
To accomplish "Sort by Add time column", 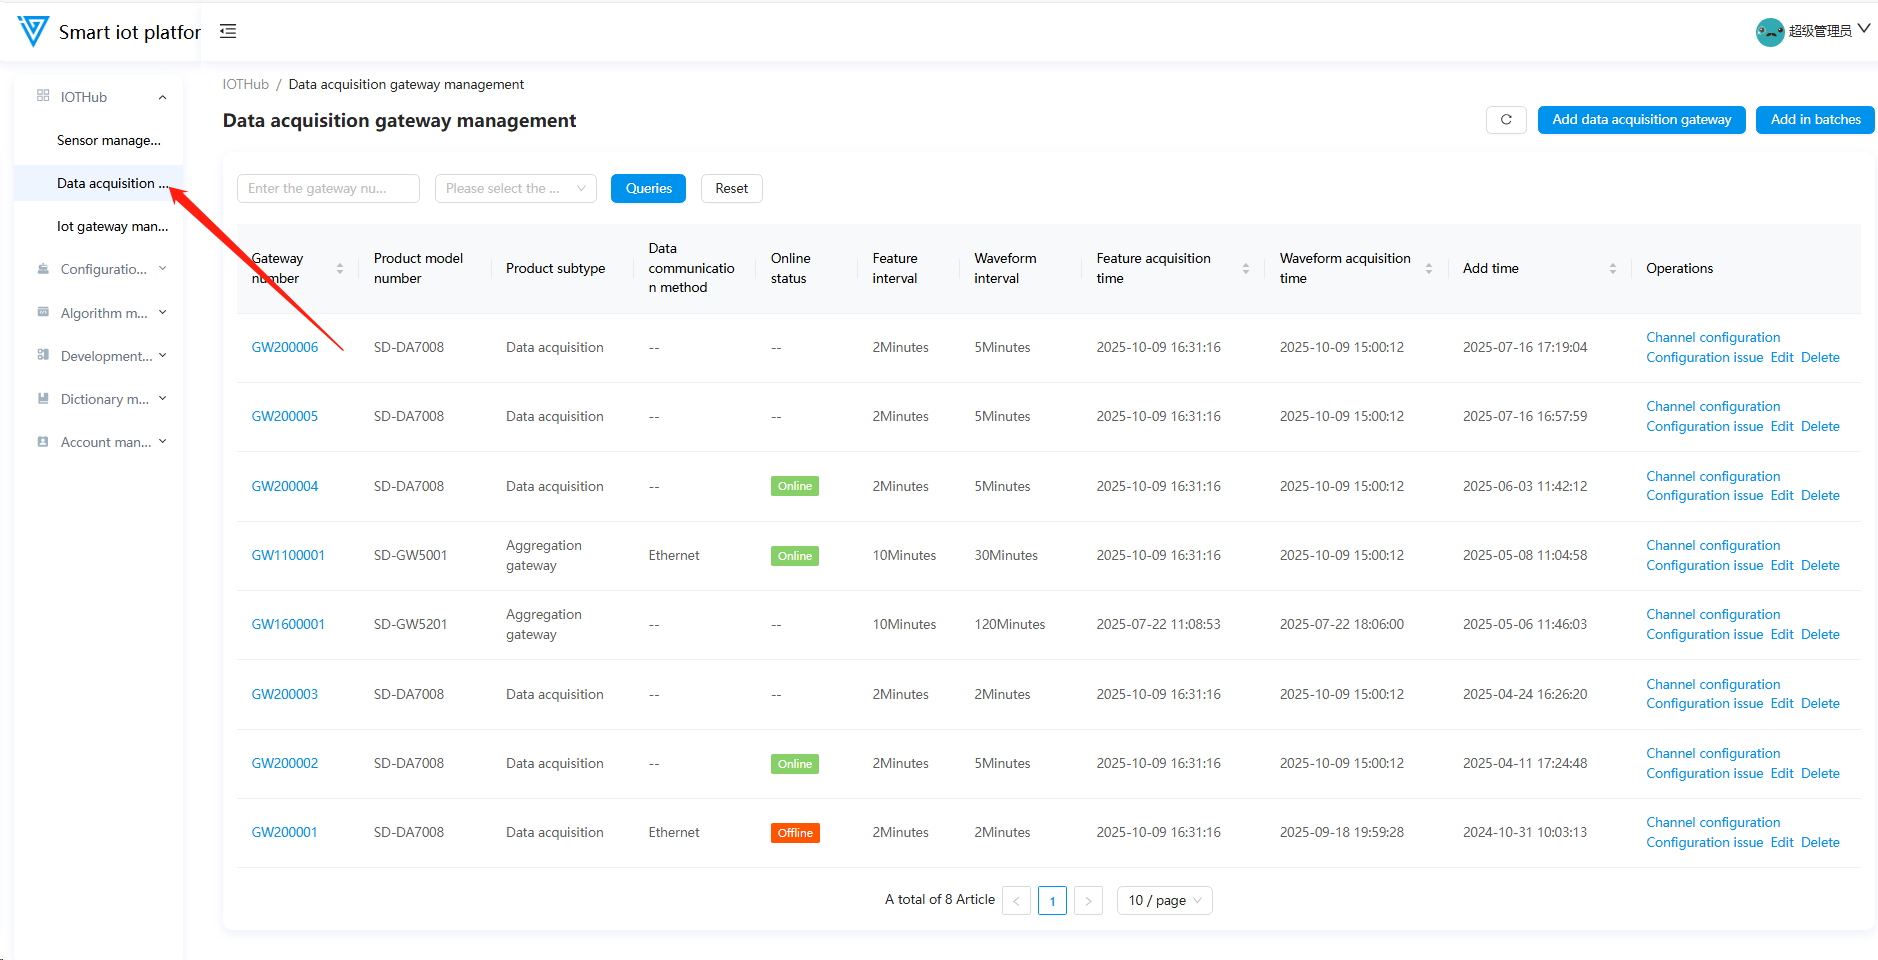I will click(x=1612, y=269).
